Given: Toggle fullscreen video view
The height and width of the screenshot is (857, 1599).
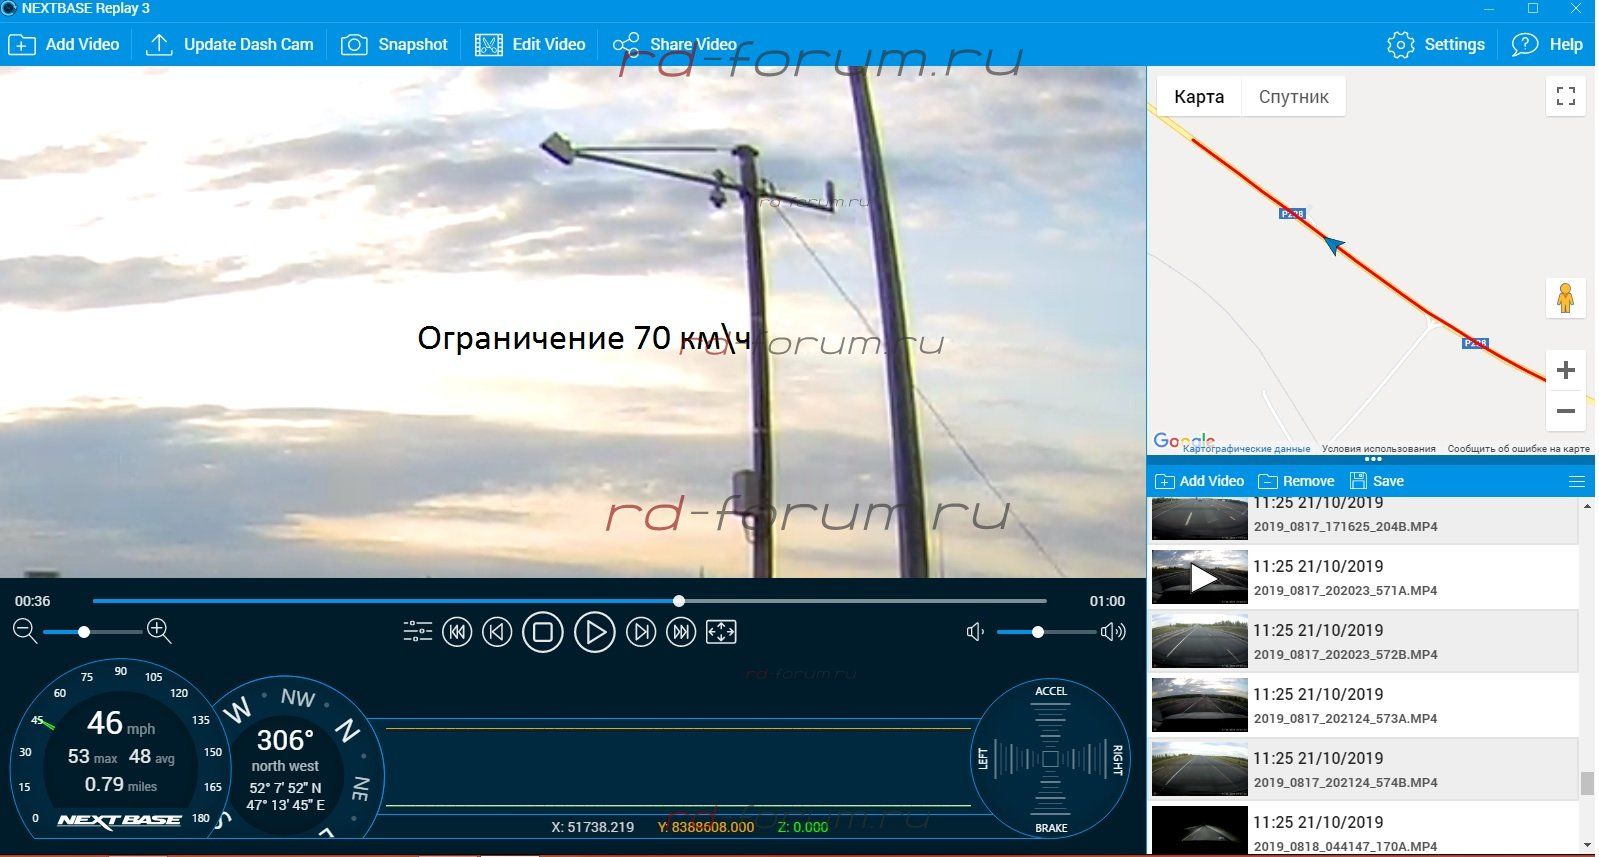Looking at the screenshot, I should point(721,632).
